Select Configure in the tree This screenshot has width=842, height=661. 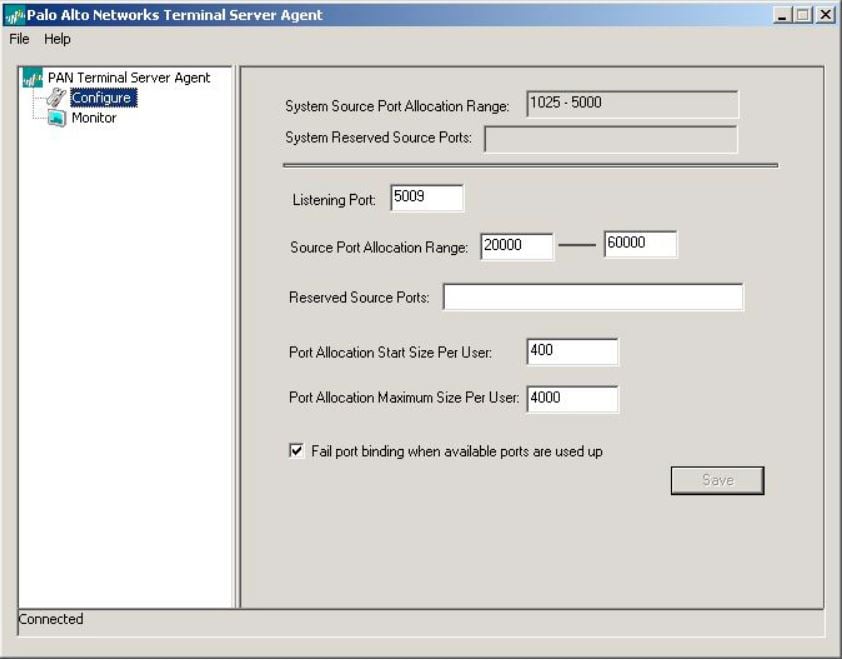coord(101,98)
